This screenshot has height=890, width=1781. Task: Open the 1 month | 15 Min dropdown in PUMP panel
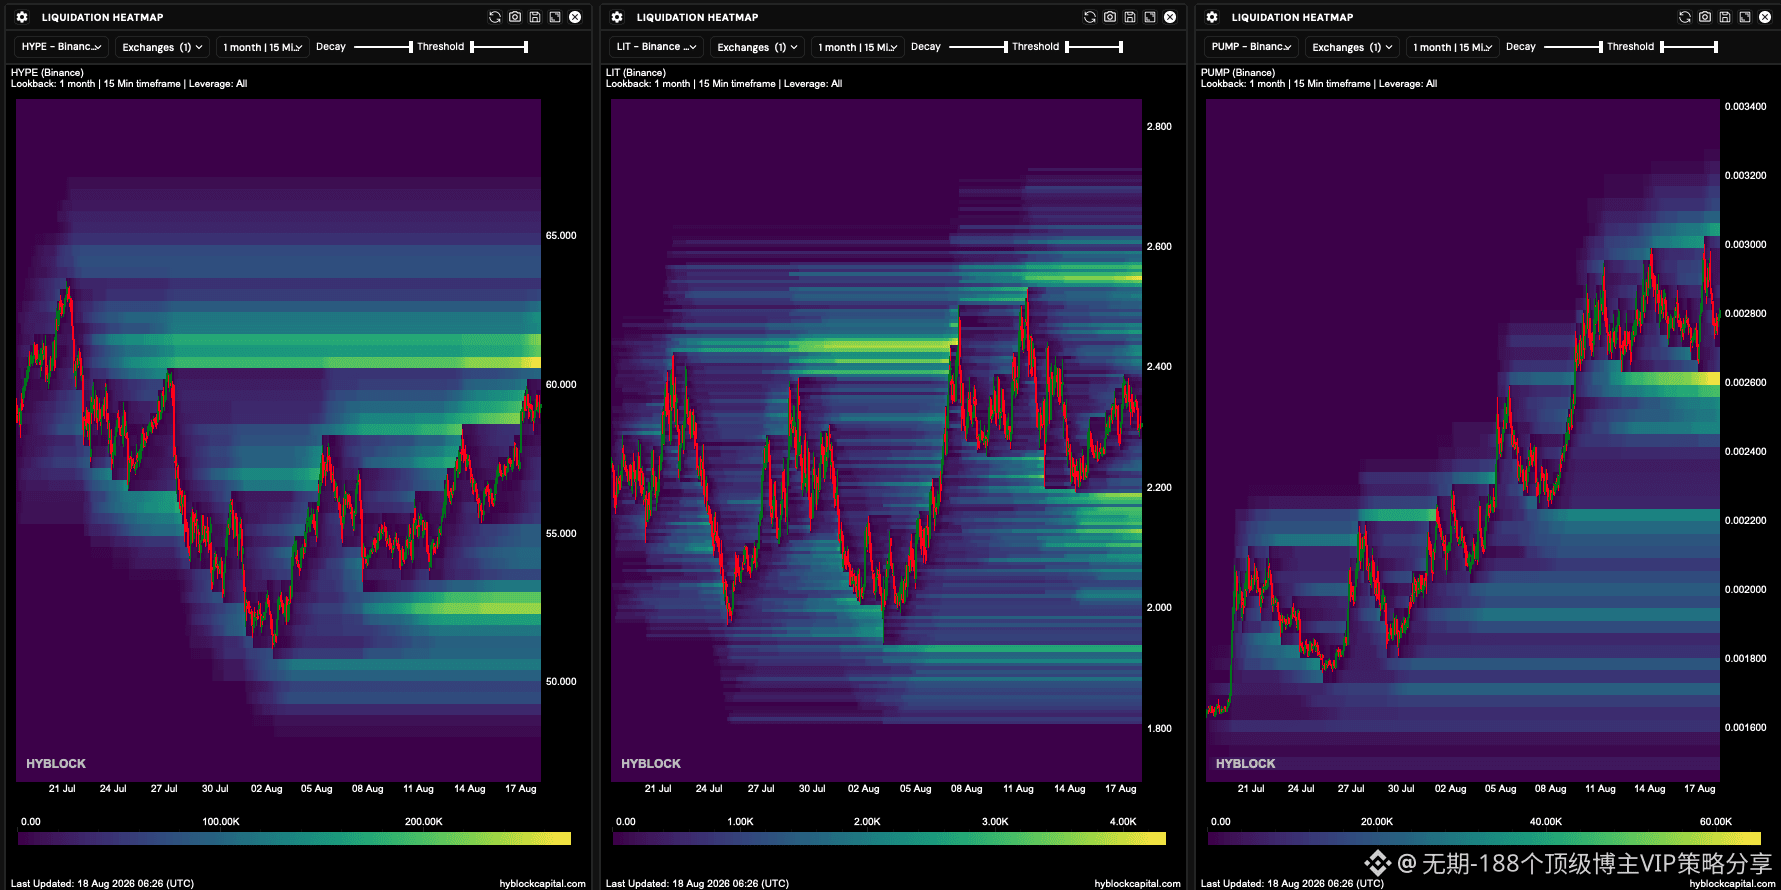[x=1453, y=47]
